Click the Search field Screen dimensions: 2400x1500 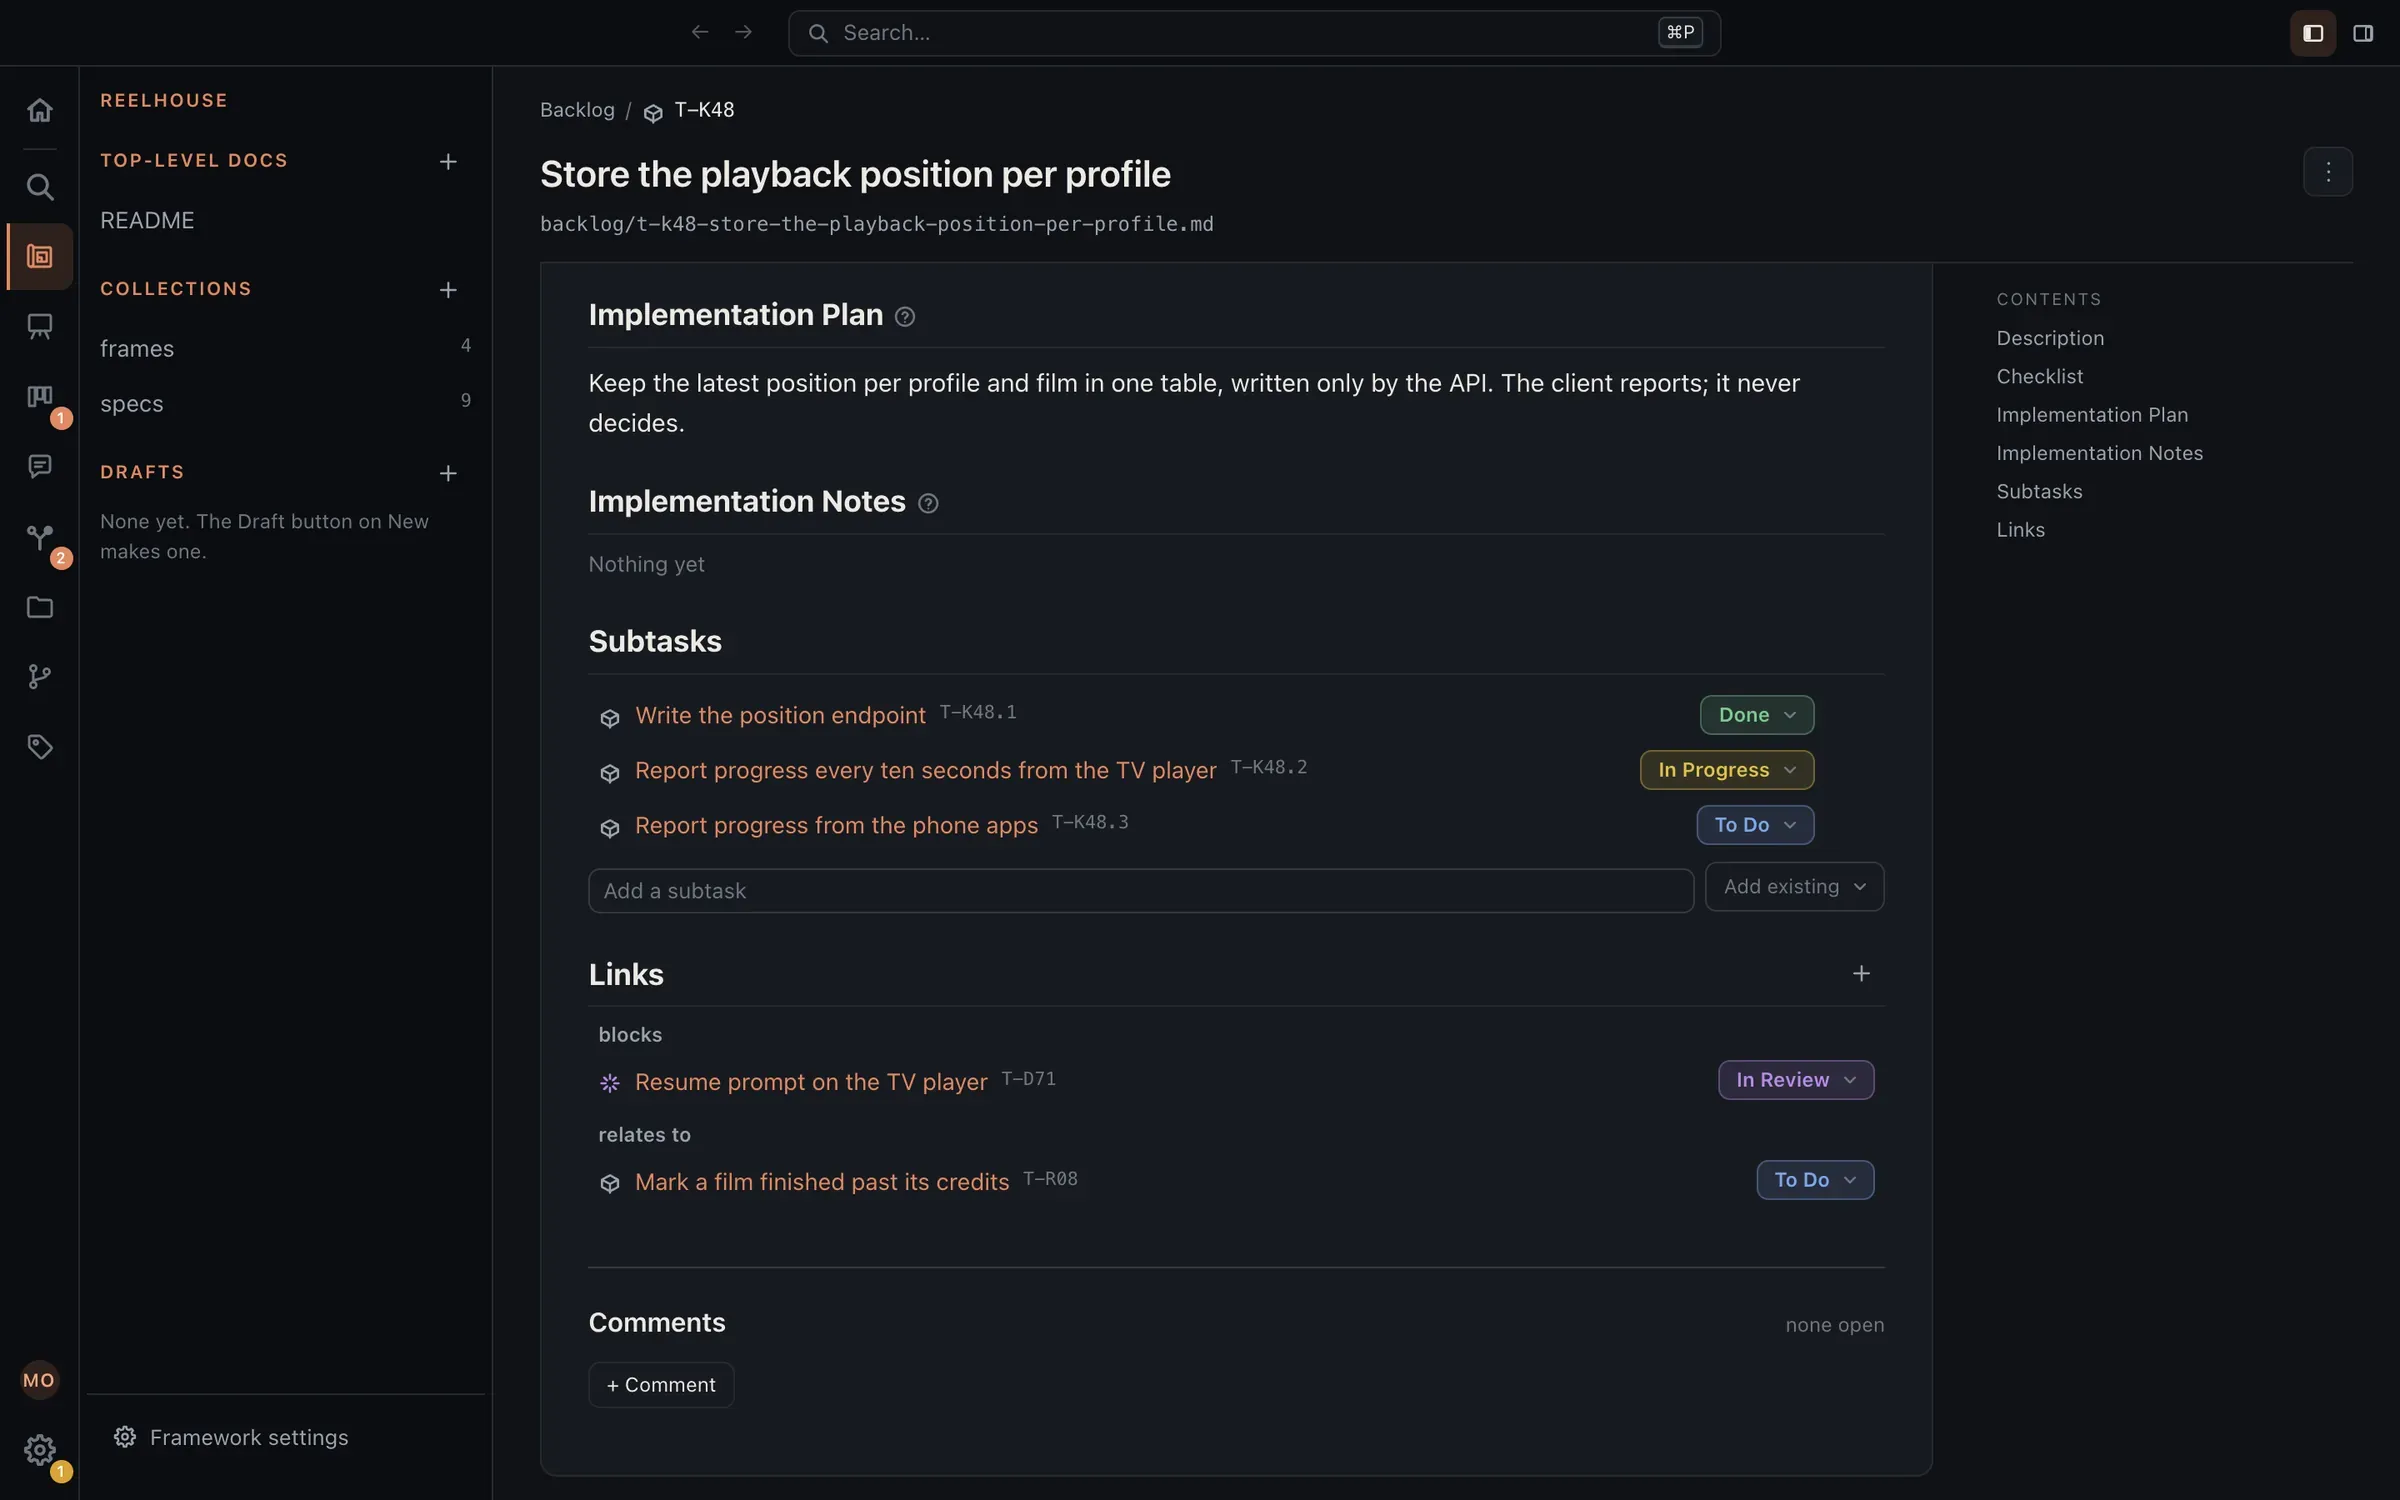tap(1254, 33)
